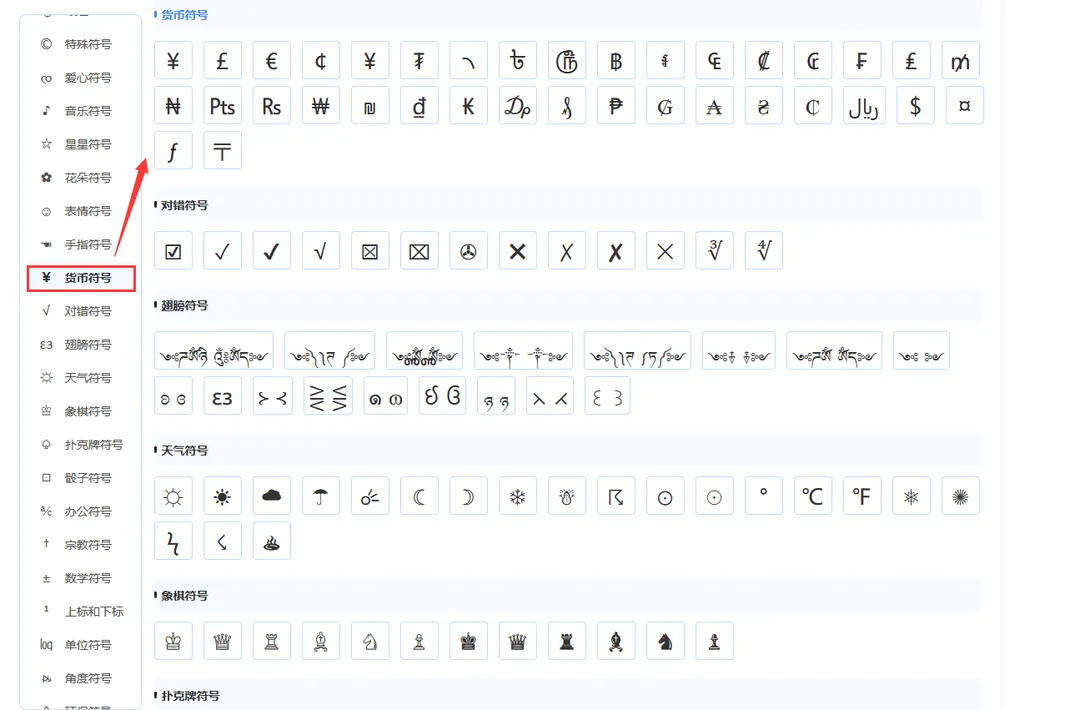This screenshot has width=1080, height=710.
Task: Open 办公符号 sidebar category
Action: 80,512
